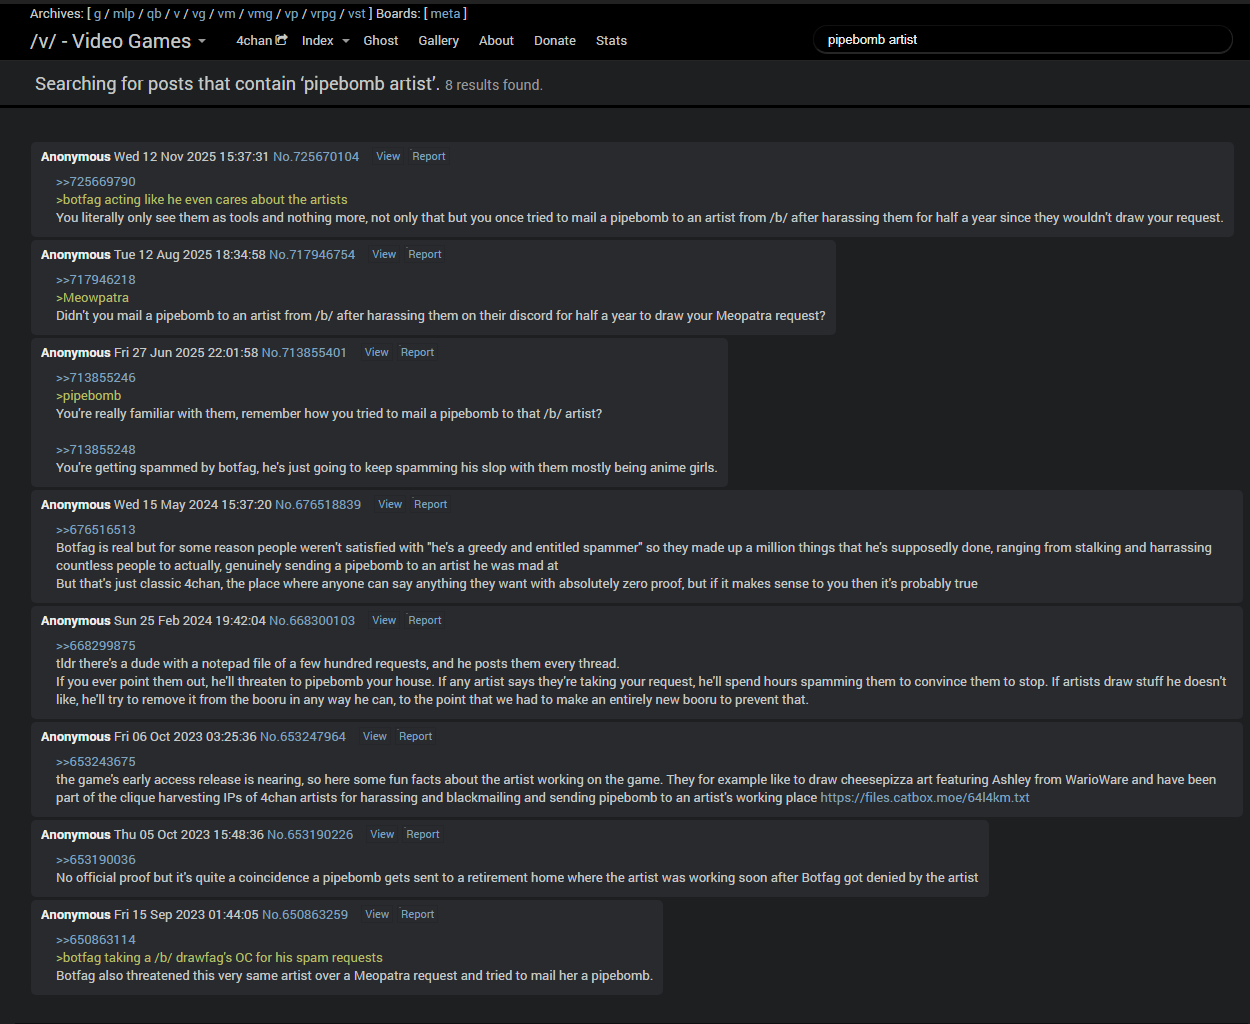This screenshot has height=1024, width=1250.
Task: View post No.668300103
Action: pos(384,620)
